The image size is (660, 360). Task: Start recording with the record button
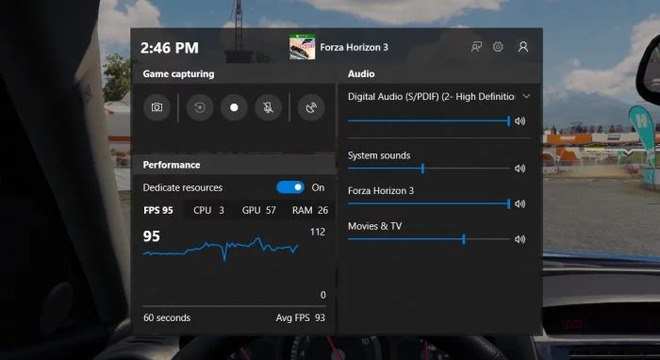pos(234,107)
